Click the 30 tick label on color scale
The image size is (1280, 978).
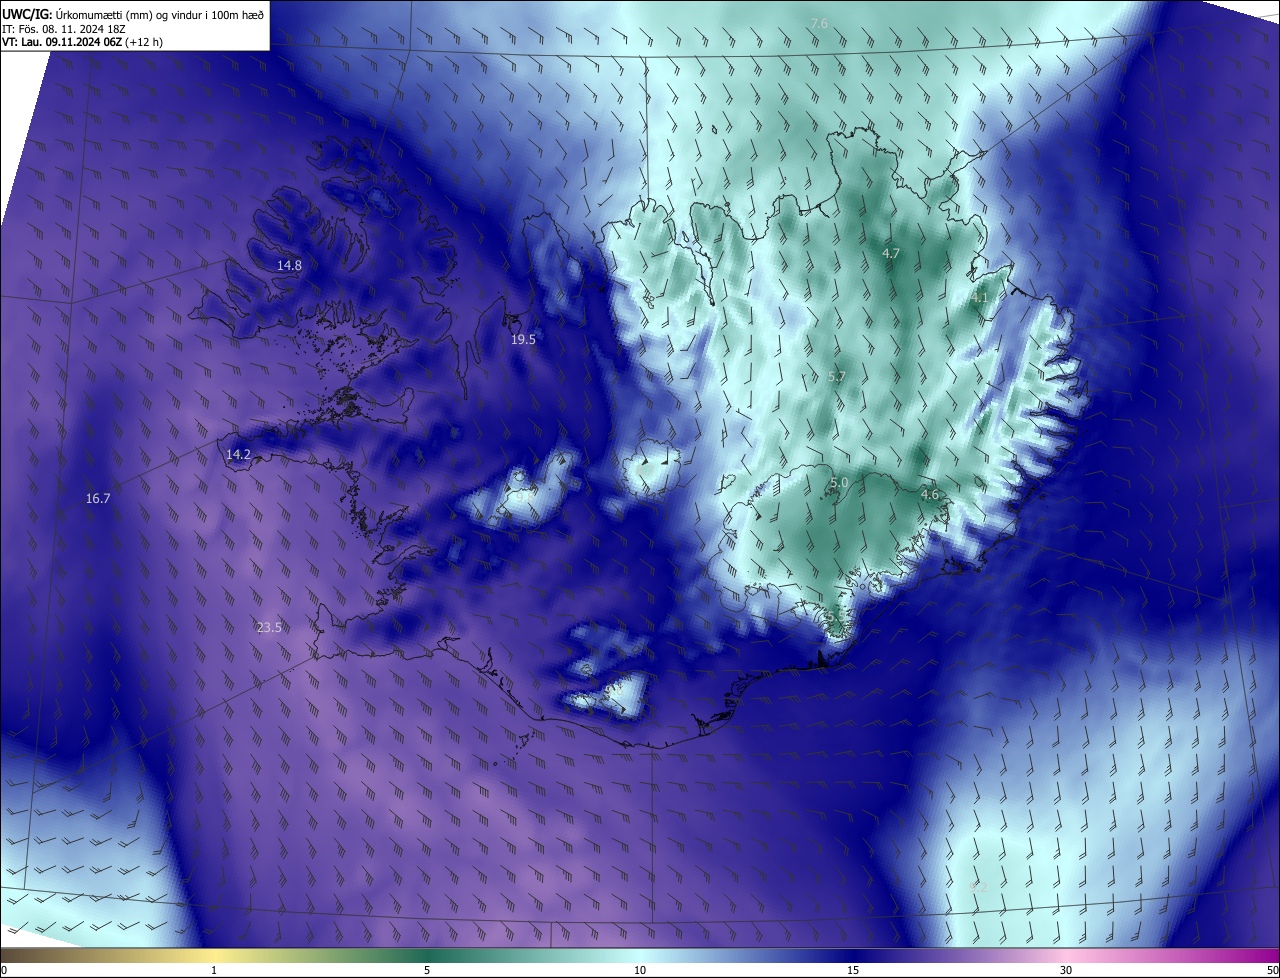click(1066, 970)
